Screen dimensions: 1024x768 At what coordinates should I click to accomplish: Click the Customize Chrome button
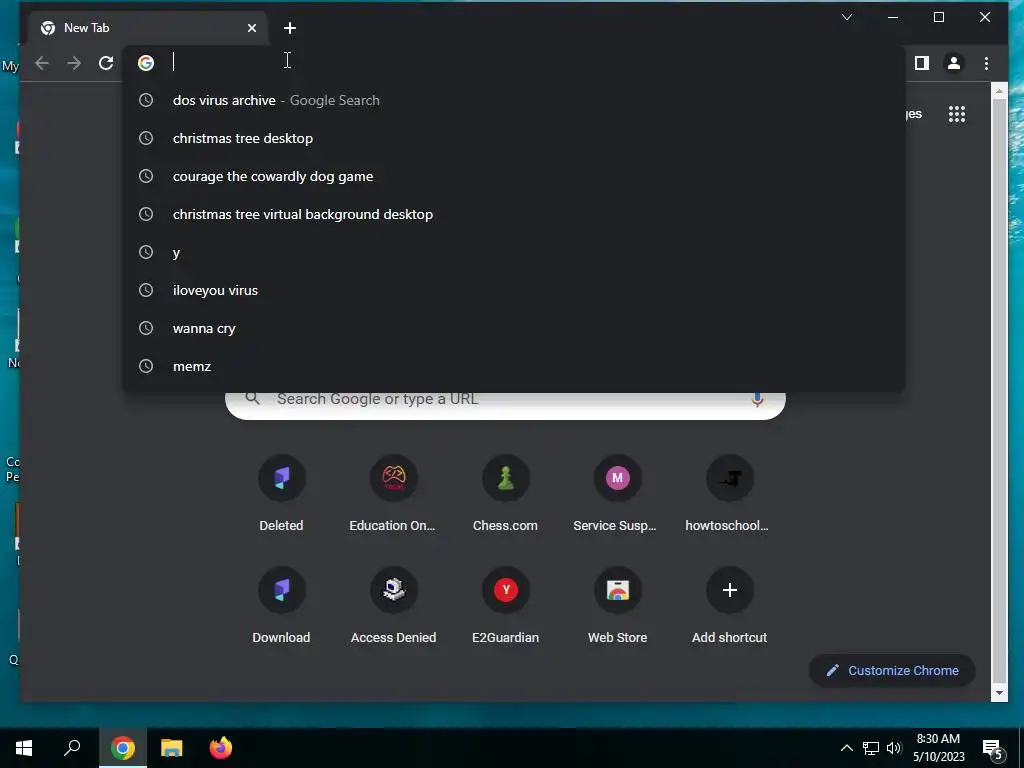[892, 671]
